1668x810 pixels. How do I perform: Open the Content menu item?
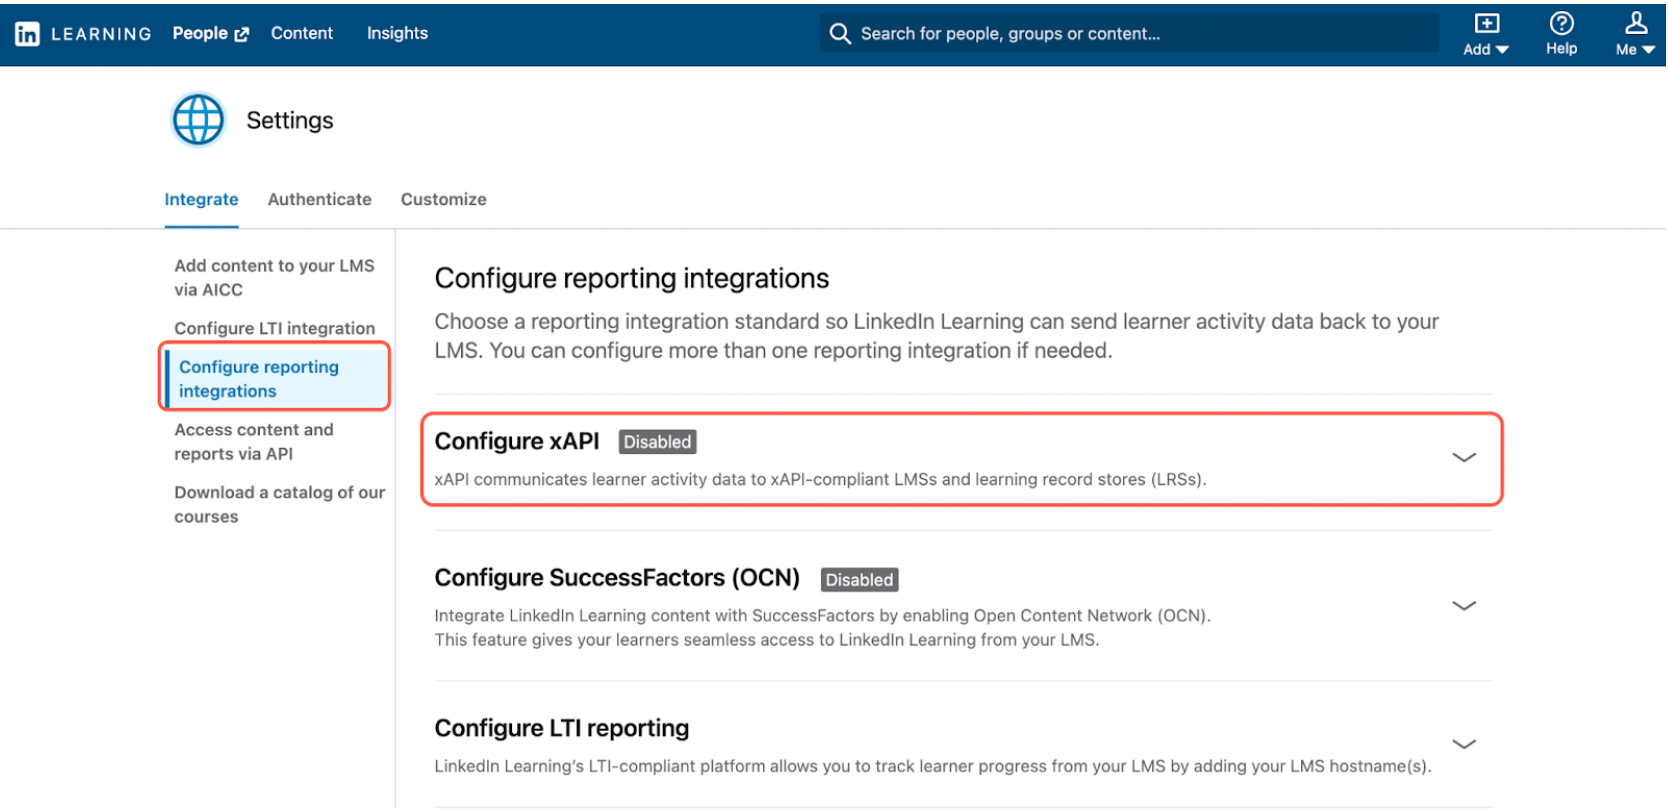tap(301, 33)
